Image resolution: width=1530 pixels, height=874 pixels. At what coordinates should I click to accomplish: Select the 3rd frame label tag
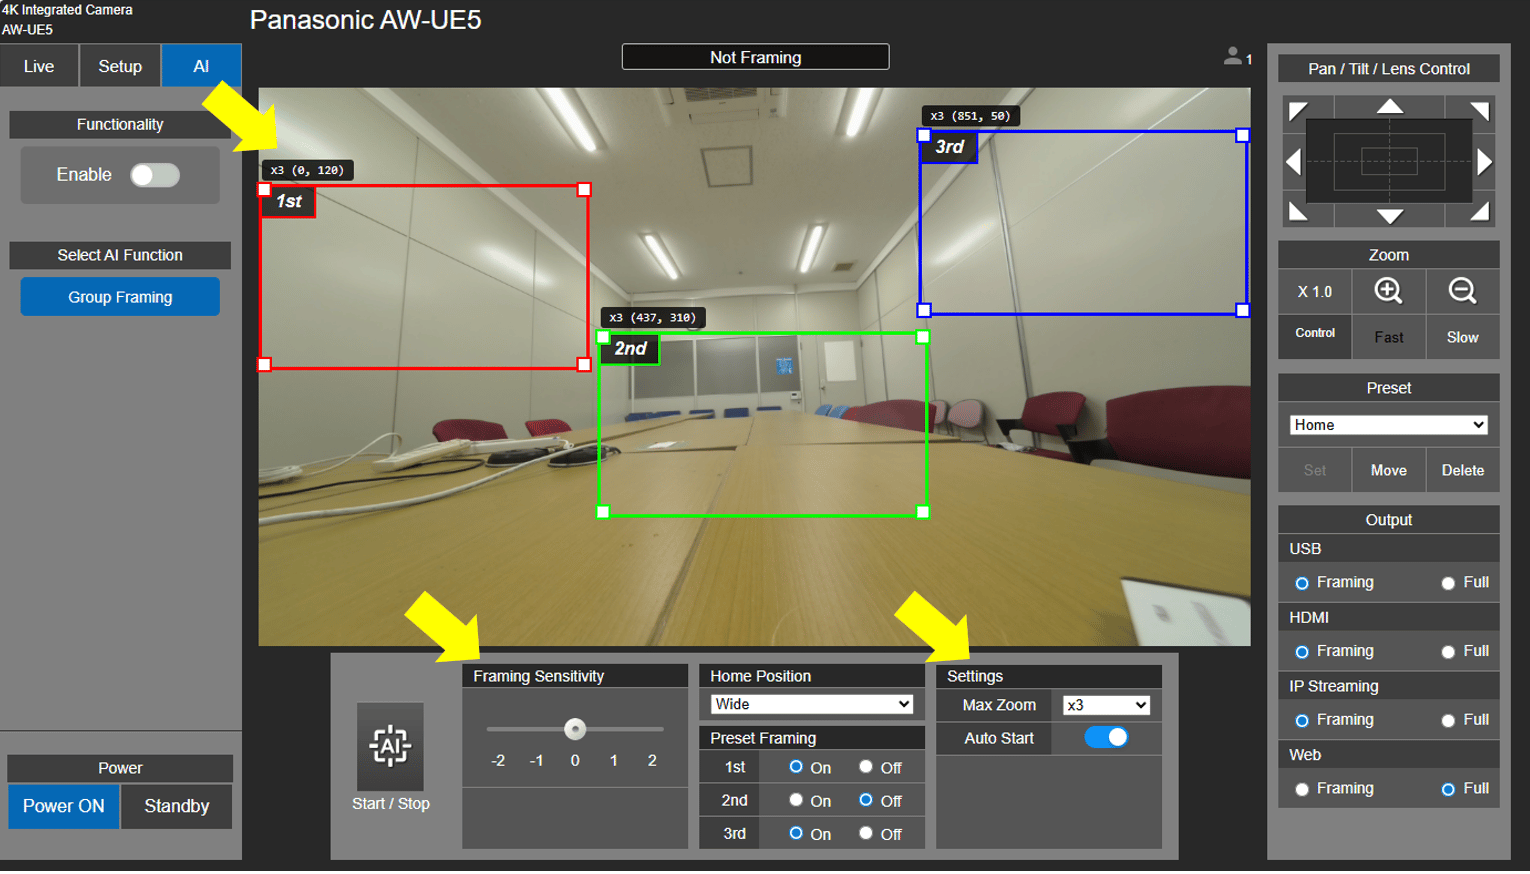[949, 147]
